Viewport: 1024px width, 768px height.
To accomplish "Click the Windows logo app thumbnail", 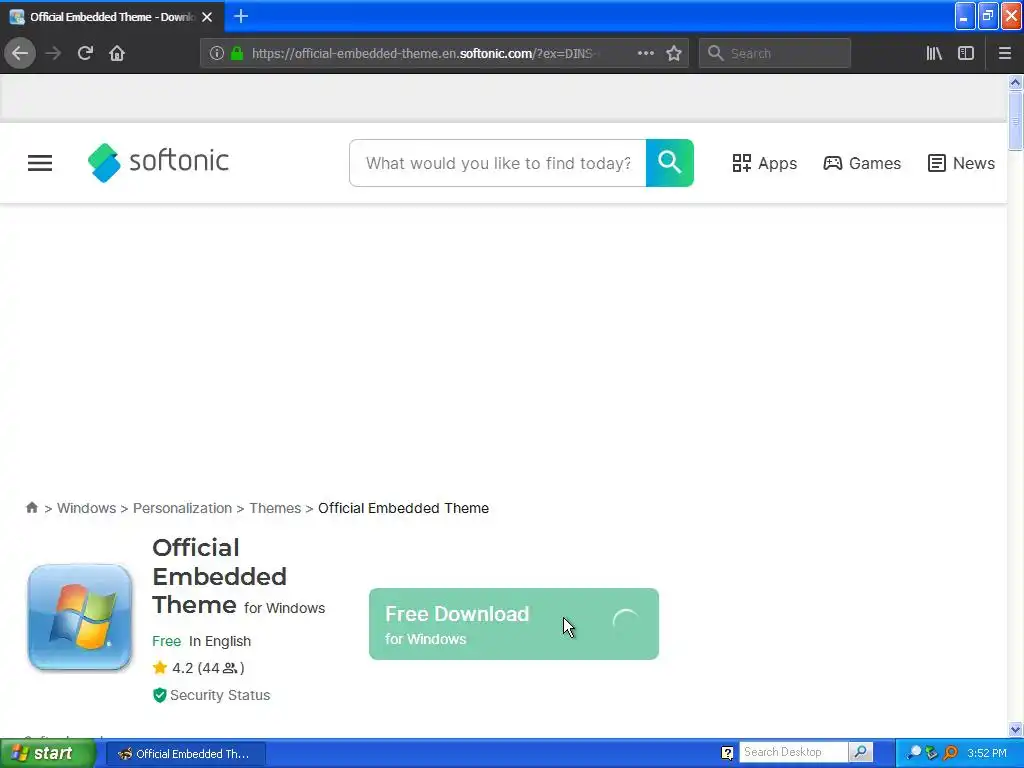I will click(80, 617).
